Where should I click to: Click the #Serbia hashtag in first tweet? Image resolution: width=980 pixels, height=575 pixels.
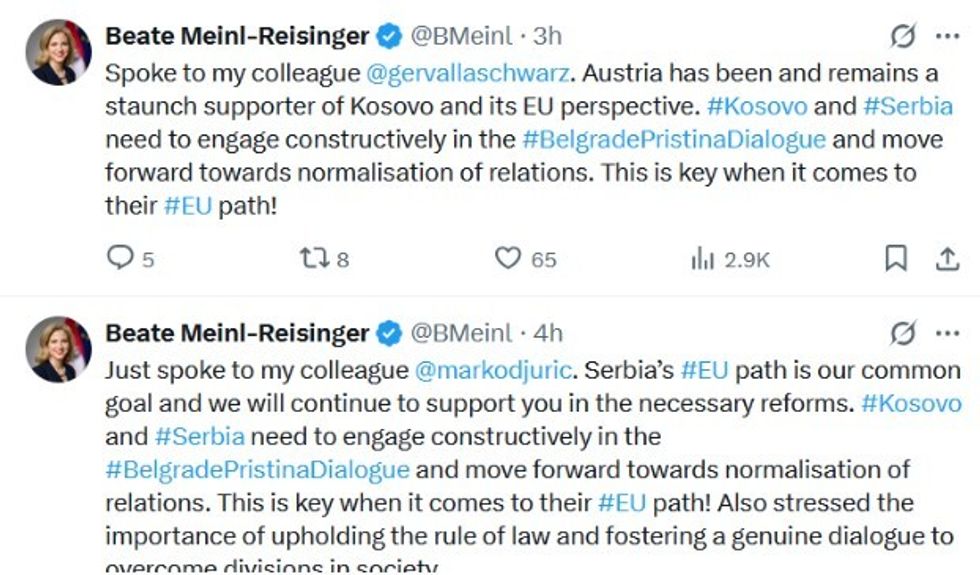[x=906, y=106]
